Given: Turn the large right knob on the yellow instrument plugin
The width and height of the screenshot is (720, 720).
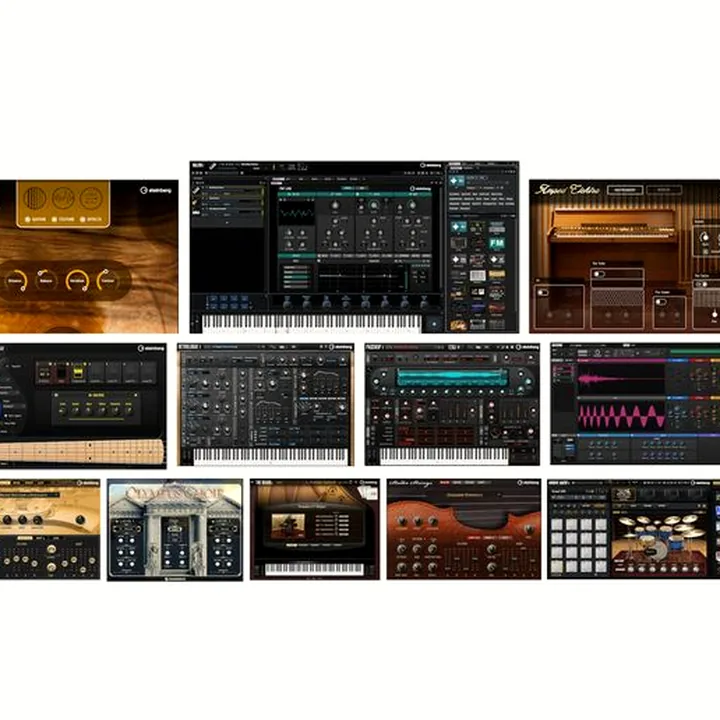Looking at the screenshot, I should tap(80, 521).
